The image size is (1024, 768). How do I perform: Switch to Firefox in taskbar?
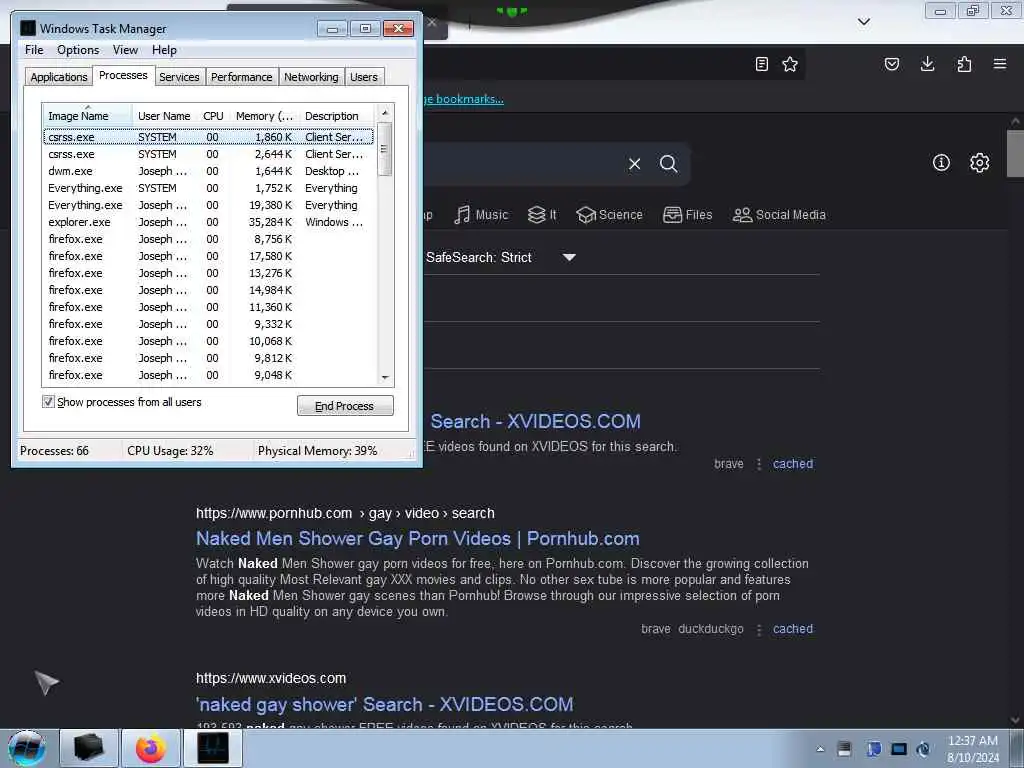pos(151,748)
